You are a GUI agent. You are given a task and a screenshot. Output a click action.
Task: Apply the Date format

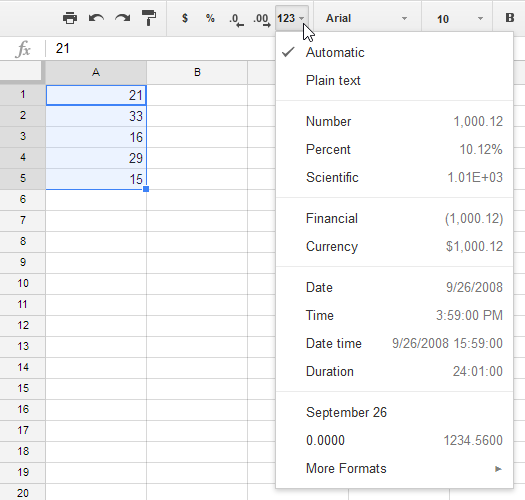pos(394,287)
